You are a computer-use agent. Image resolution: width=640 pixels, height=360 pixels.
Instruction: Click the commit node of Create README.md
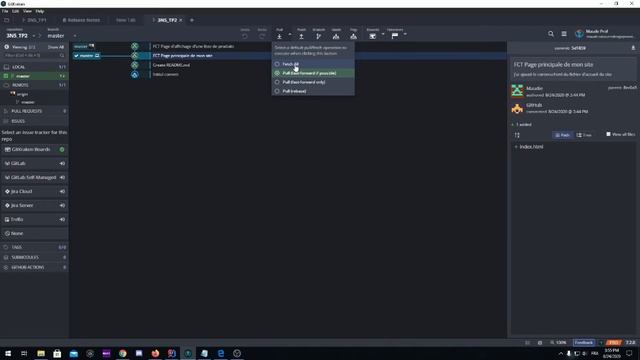pyautogui.click(x=135, y=65)
